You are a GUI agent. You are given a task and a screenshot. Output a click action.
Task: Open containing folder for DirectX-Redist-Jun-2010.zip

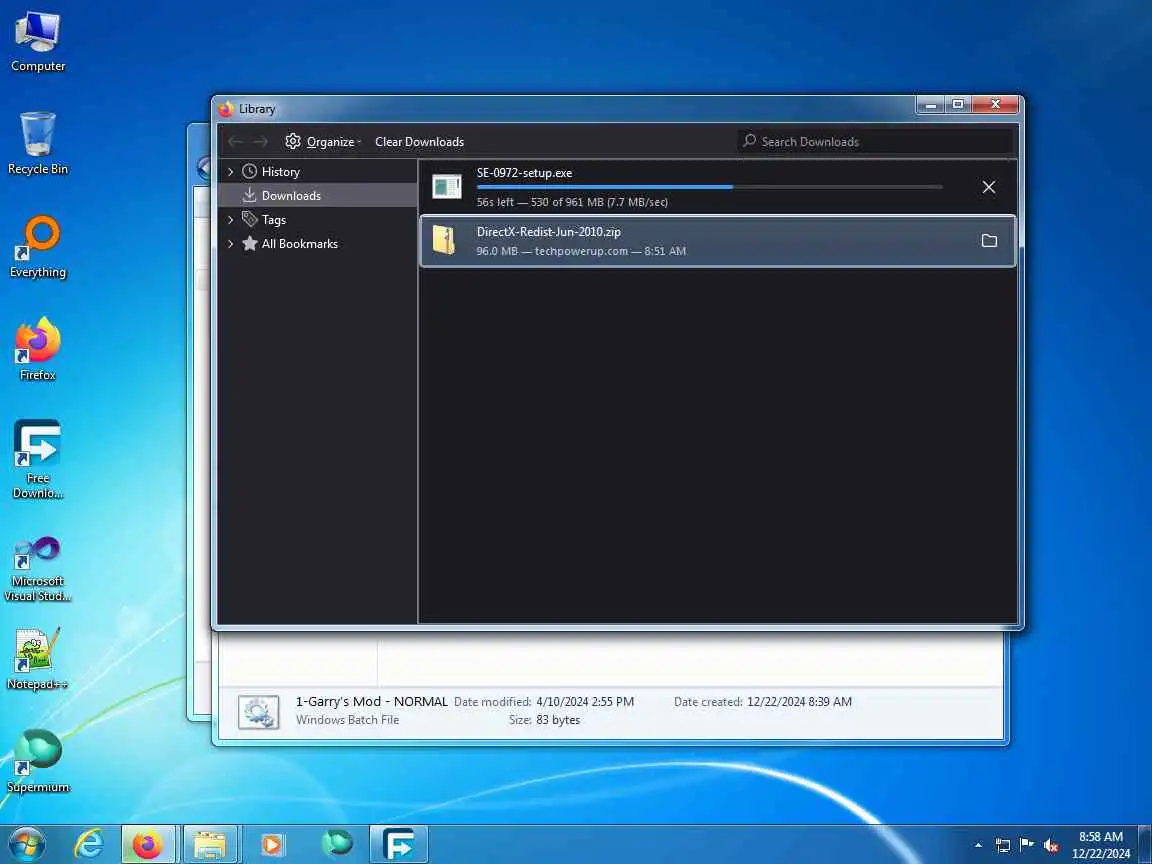[989, 241]
